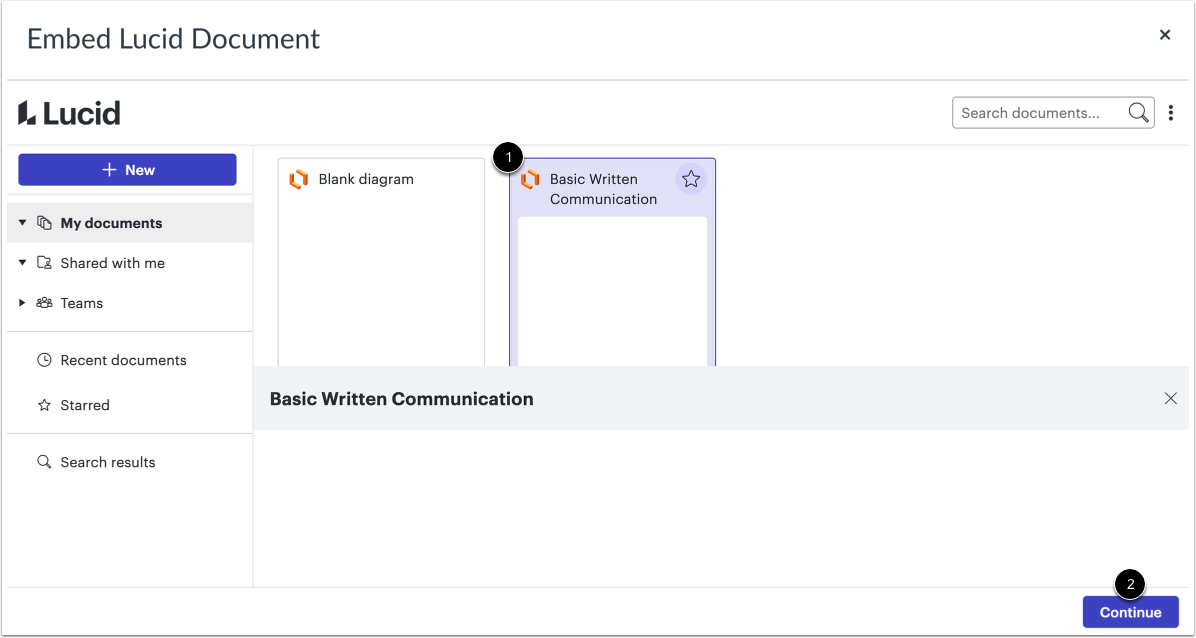This screenshot has width=1196, height=638.
Task: Click the Continue button
Action: point(1130,612)
